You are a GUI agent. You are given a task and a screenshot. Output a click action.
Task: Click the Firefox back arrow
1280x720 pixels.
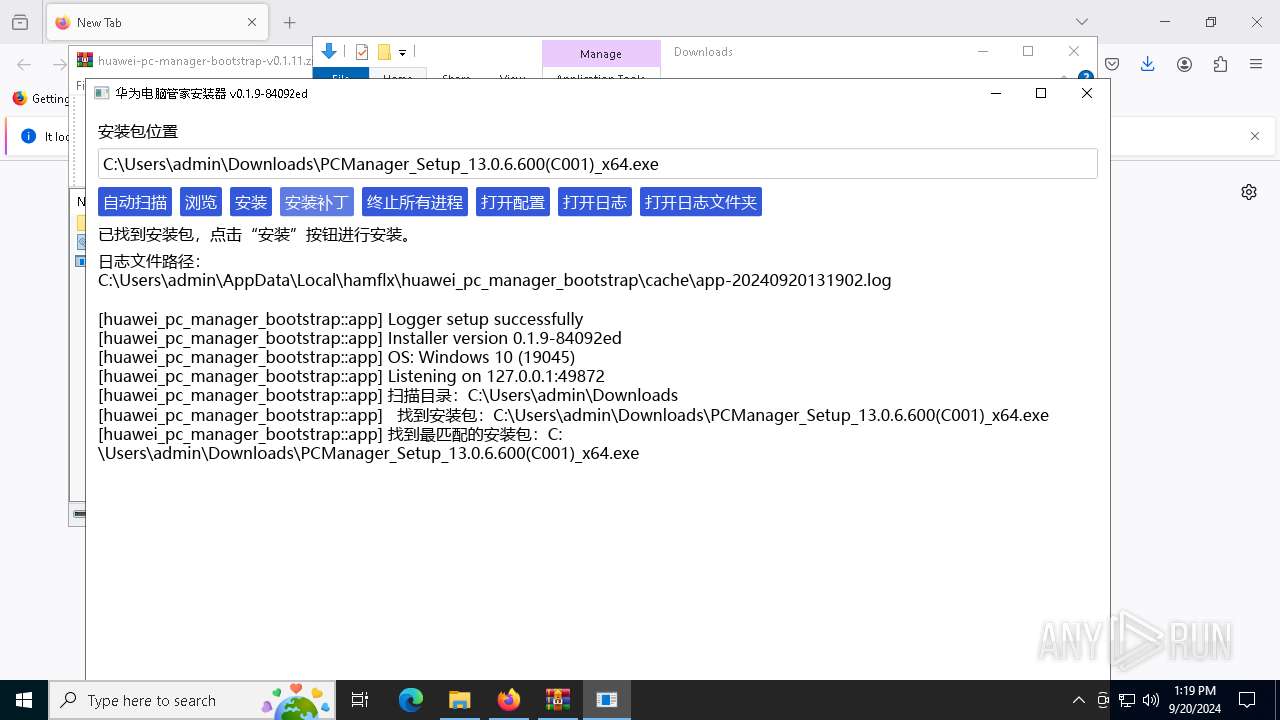pyautogui.click(x=24, y=64)
